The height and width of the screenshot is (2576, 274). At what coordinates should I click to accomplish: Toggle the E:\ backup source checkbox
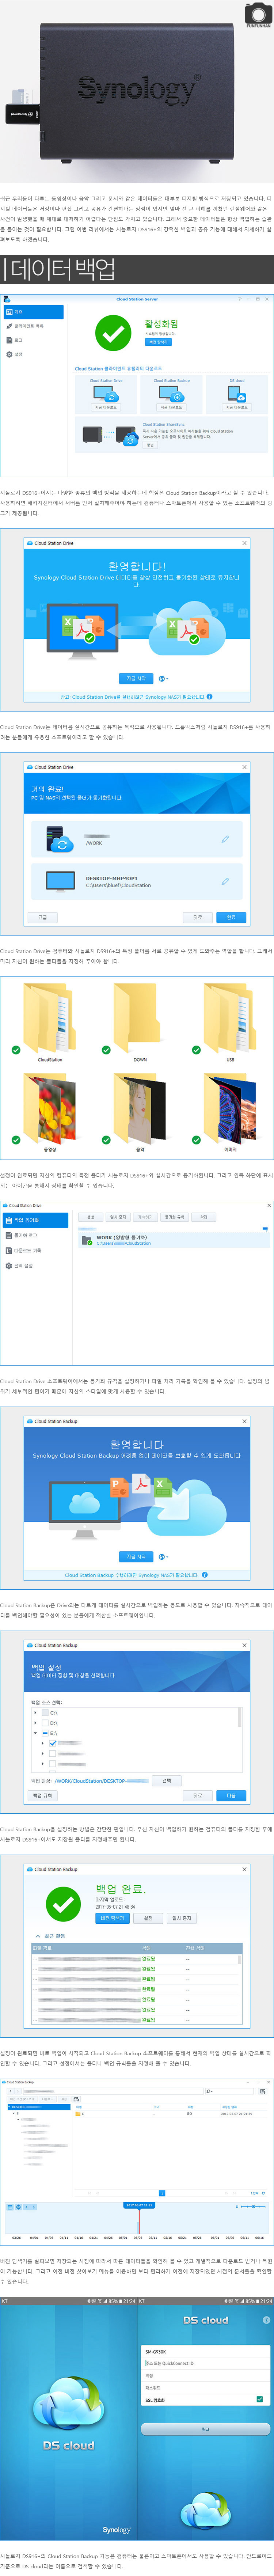pos(45,1733)
